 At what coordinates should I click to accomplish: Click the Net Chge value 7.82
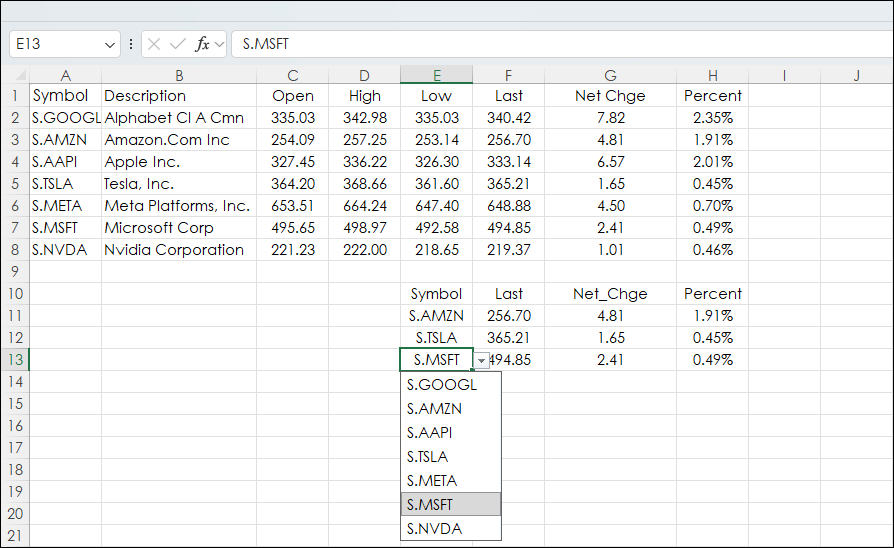610,118
